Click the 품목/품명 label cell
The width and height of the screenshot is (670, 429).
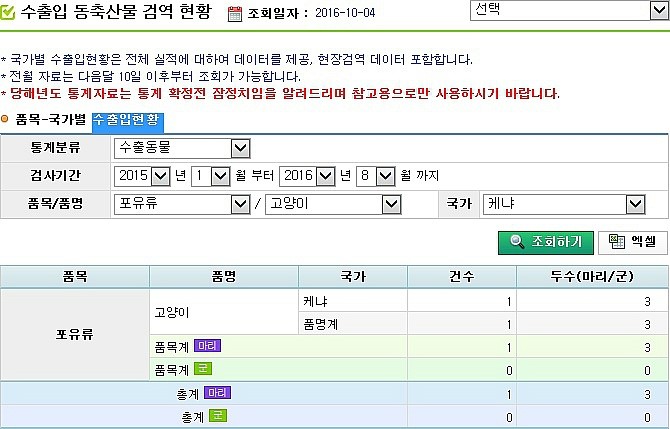[55, 204]
